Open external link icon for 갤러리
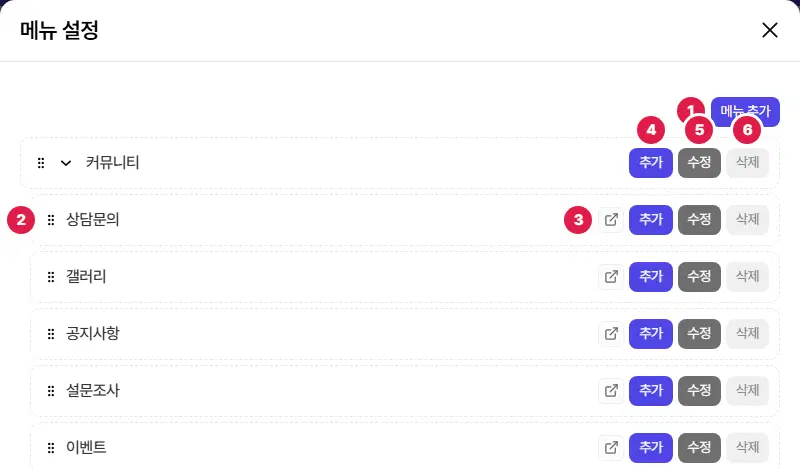Viewport: 800px width, 470px height. coord(611,277)
